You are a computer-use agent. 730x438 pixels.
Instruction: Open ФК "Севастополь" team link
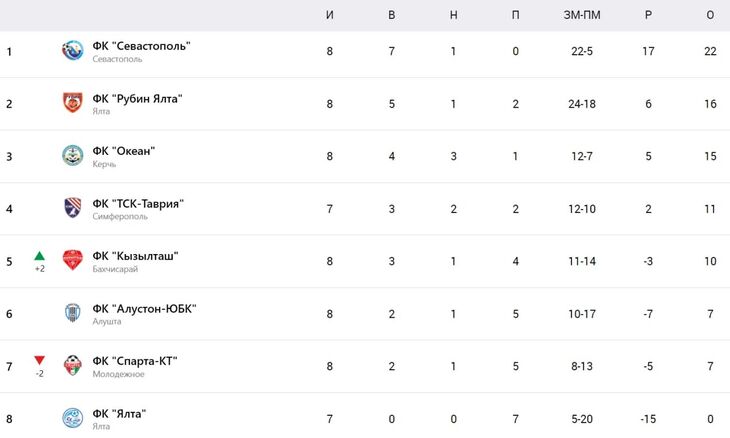[141, 46]
